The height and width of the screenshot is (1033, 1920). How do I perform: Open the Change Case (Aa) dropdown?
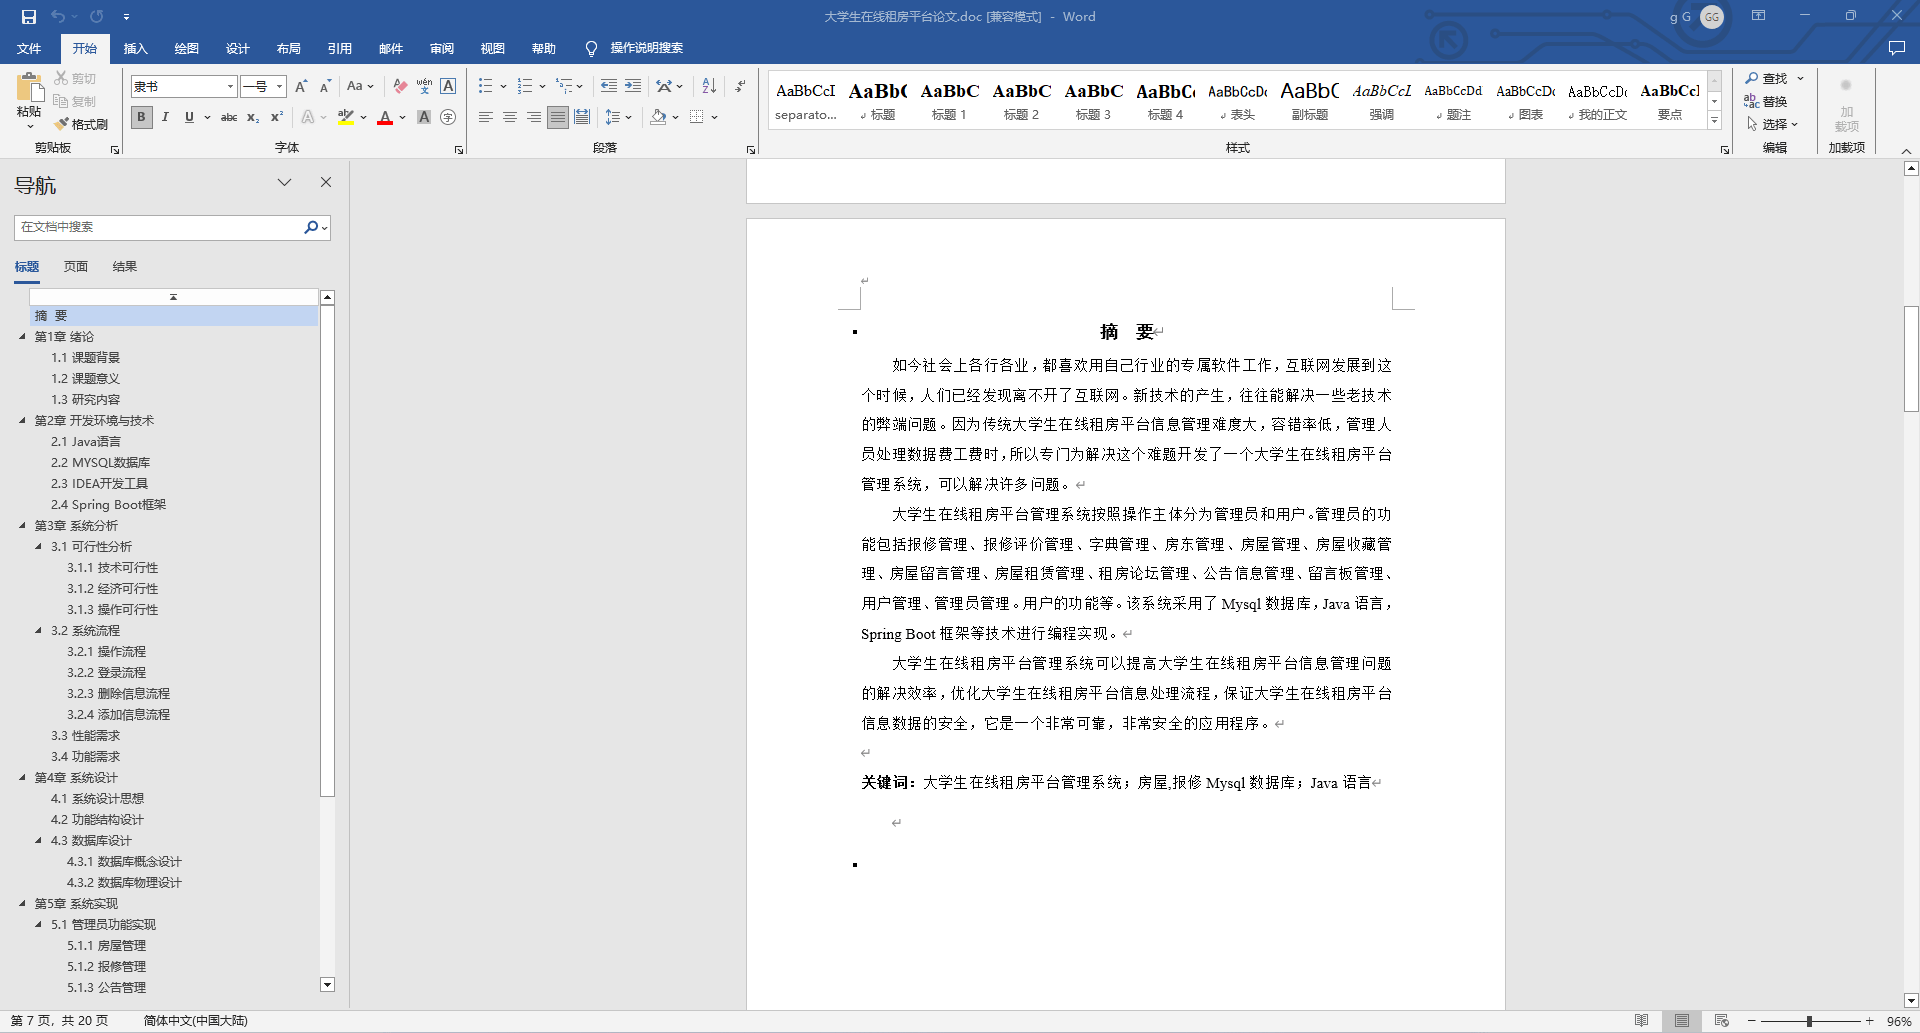point(360,86)
